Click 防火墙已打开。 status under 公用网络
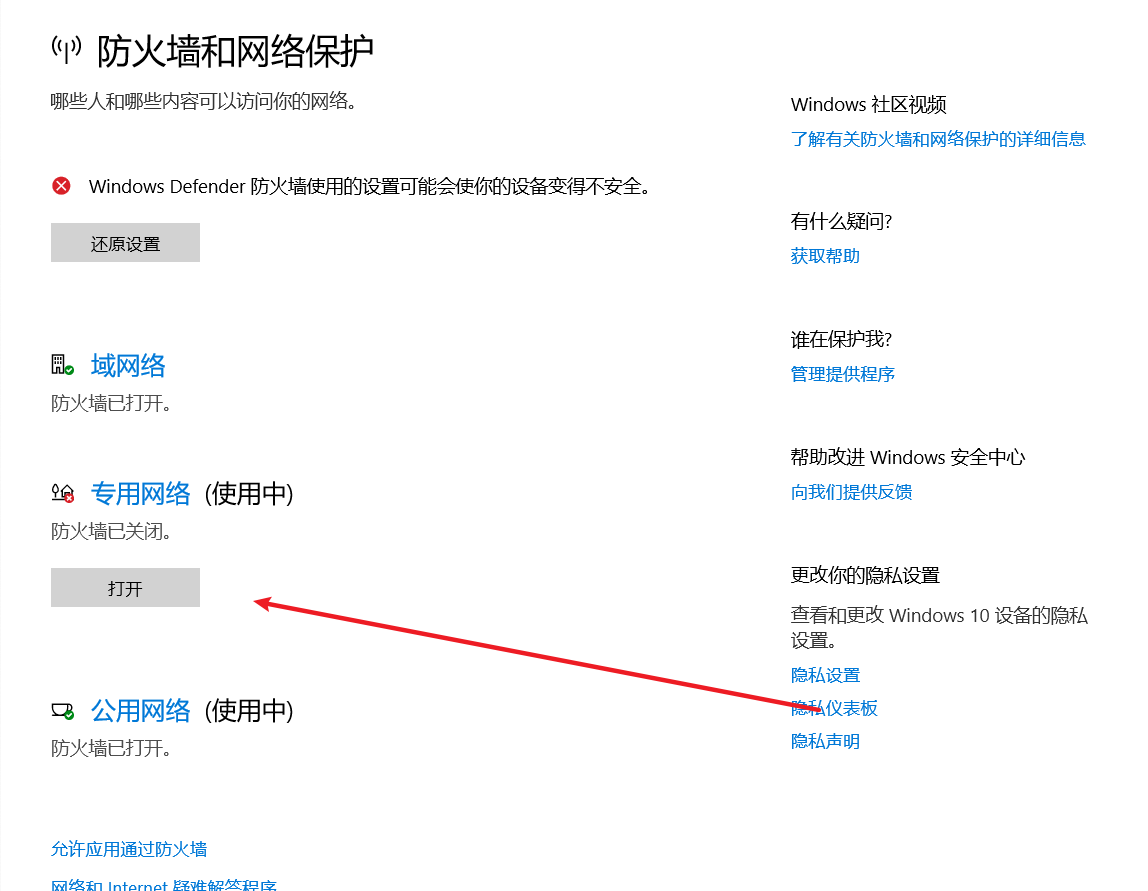 point(111,748)
